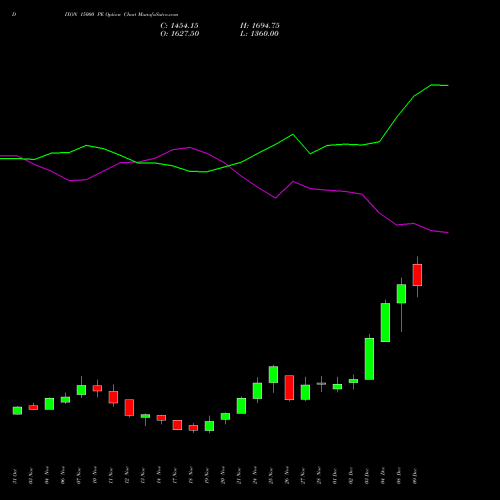Viewport: 500px width, 500px height.
Task: Click the tall green candlestick above 03 Dec
Action: pyautogui.click(x=369, y=359)
